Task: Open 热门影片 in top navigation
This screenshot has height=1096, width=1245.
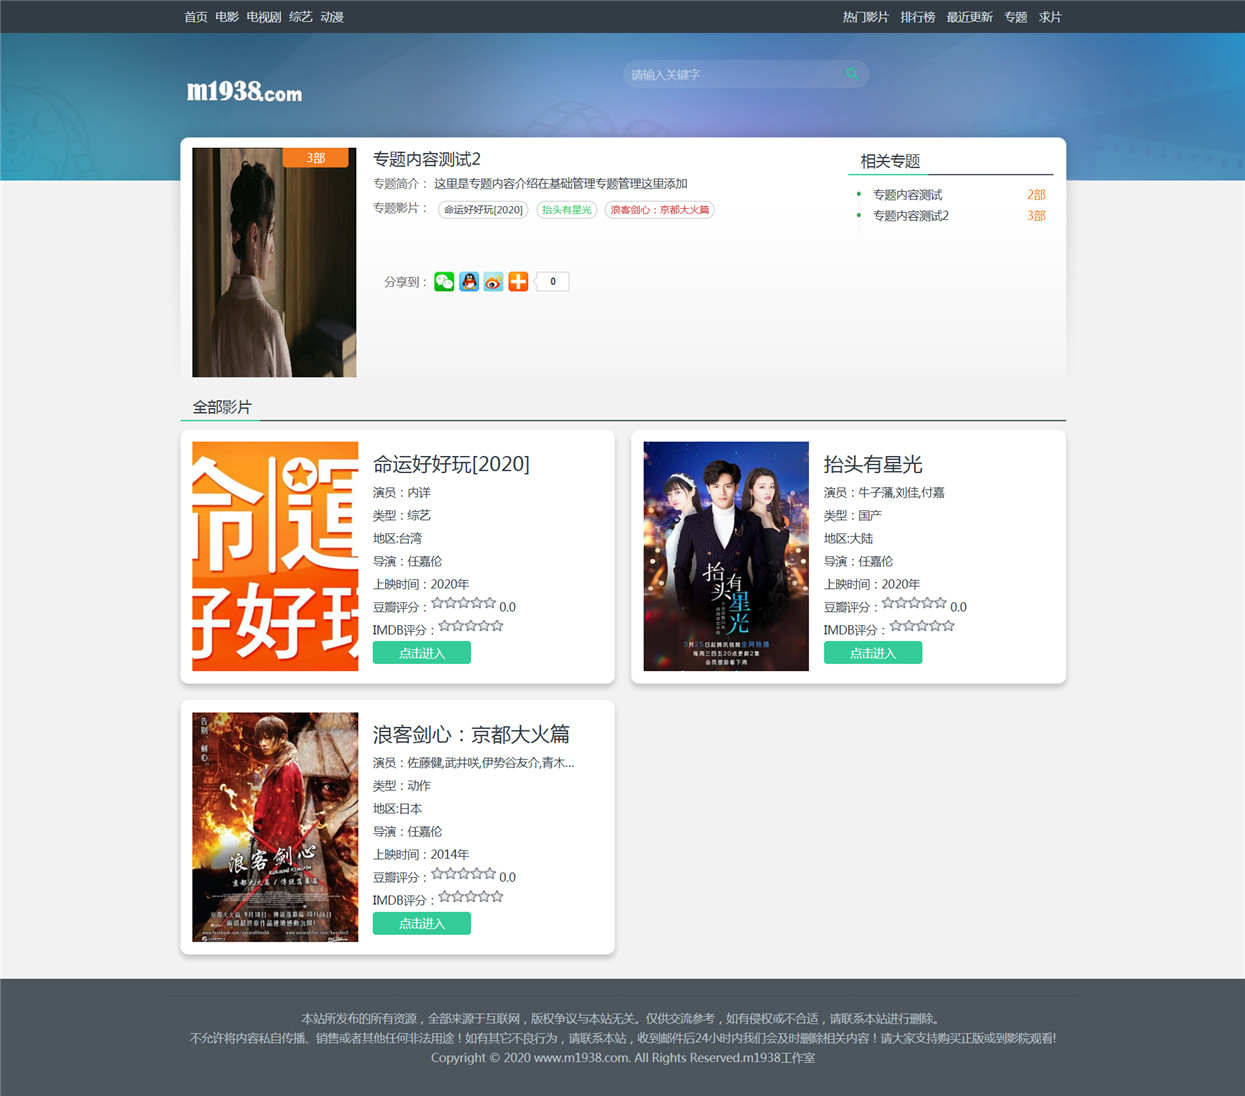Action: point(866,17)
